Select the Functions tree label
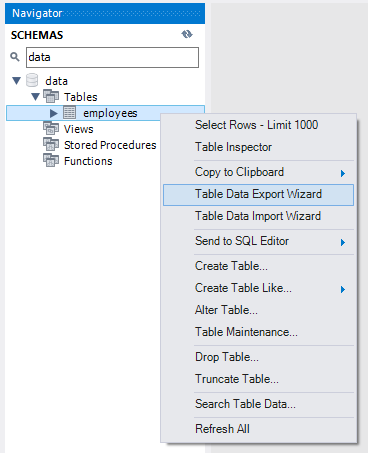 click(88, 161)
